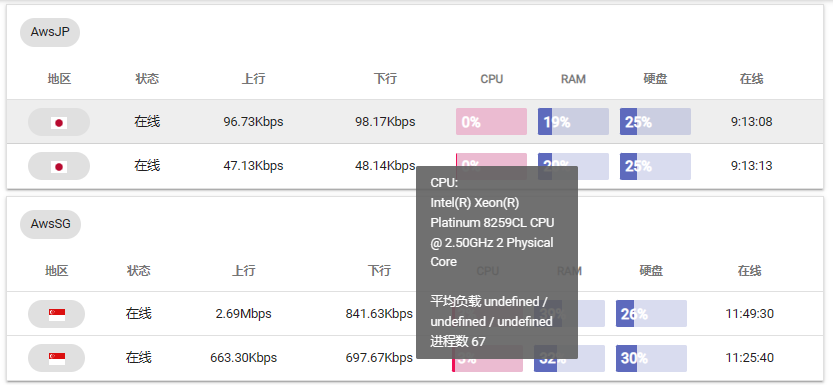This screenshot has height=385, width=833.
Task: Click the Singapore flag in the 11:25:40 row
Action: [x=57, y=358]
